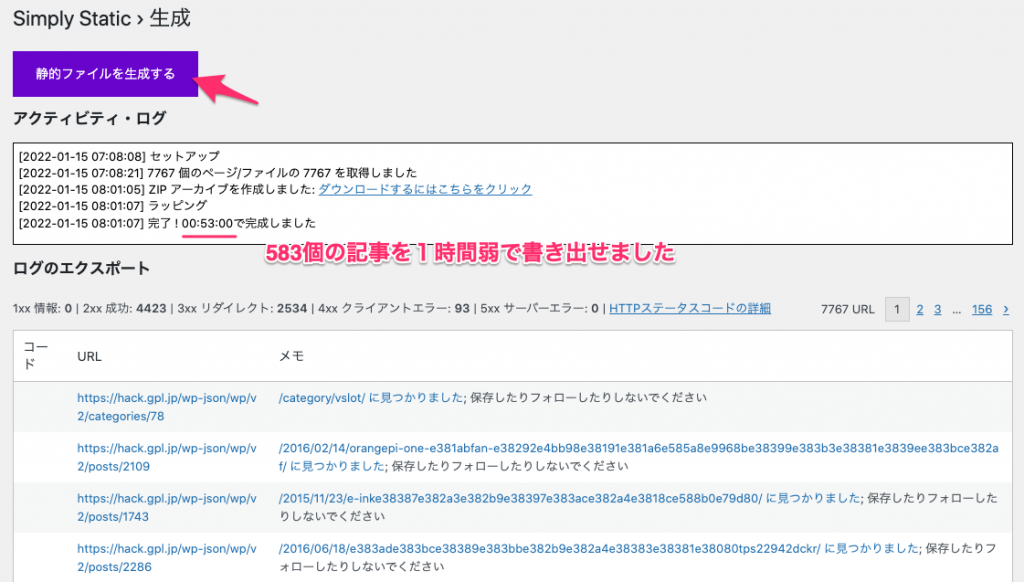Image resolution: width=1024 pixels, height=582 pixels.
Task: Open the wp-json posts/2109 URL
Action: pos(167,457)
